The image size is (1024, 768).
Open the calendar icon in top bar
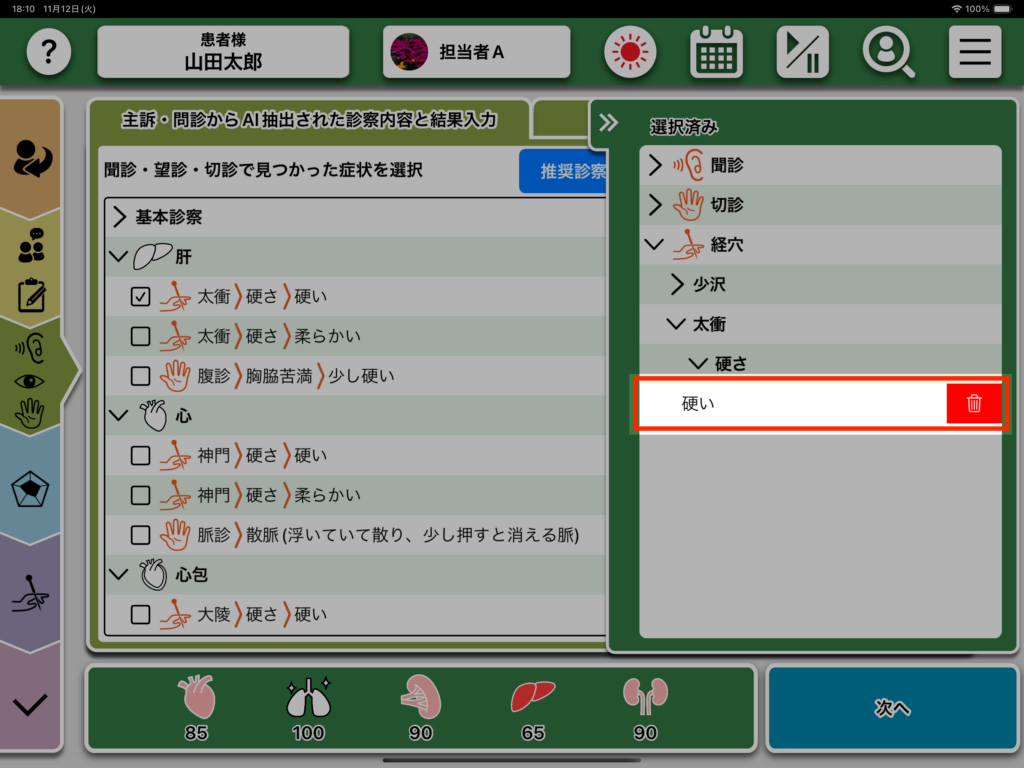[716, 52]
